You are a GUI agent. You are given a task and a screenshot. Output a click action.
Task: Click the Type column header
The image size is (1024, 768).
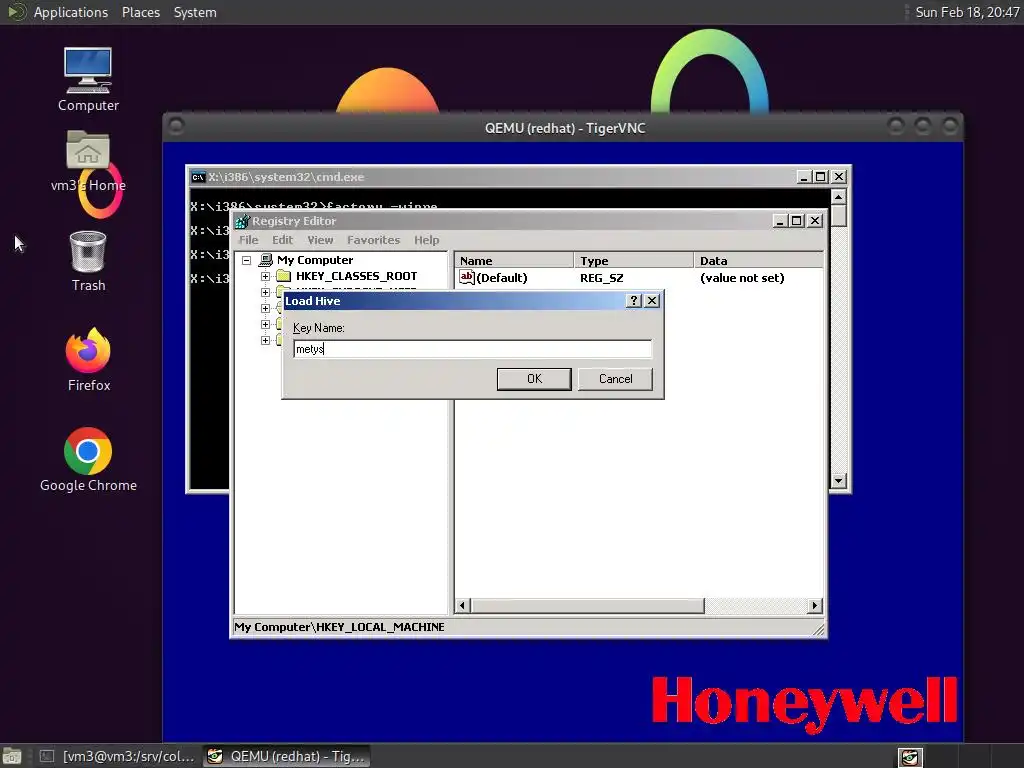pos(633,261)
